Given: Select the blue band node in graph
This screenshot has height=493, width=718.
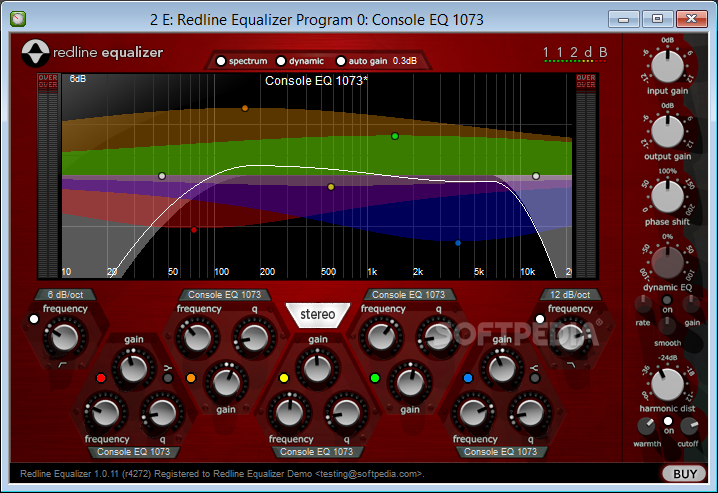Looking at the screenshot, I should point(458,243).
